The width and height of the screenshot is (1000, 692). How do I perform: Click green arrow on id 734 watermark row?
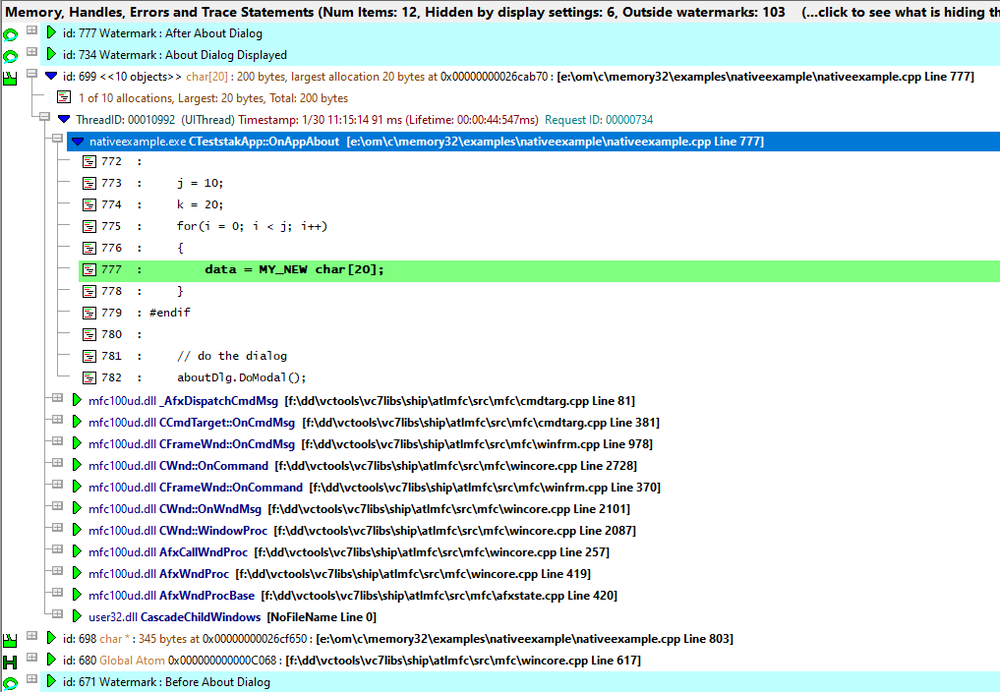tap(52, 54)
